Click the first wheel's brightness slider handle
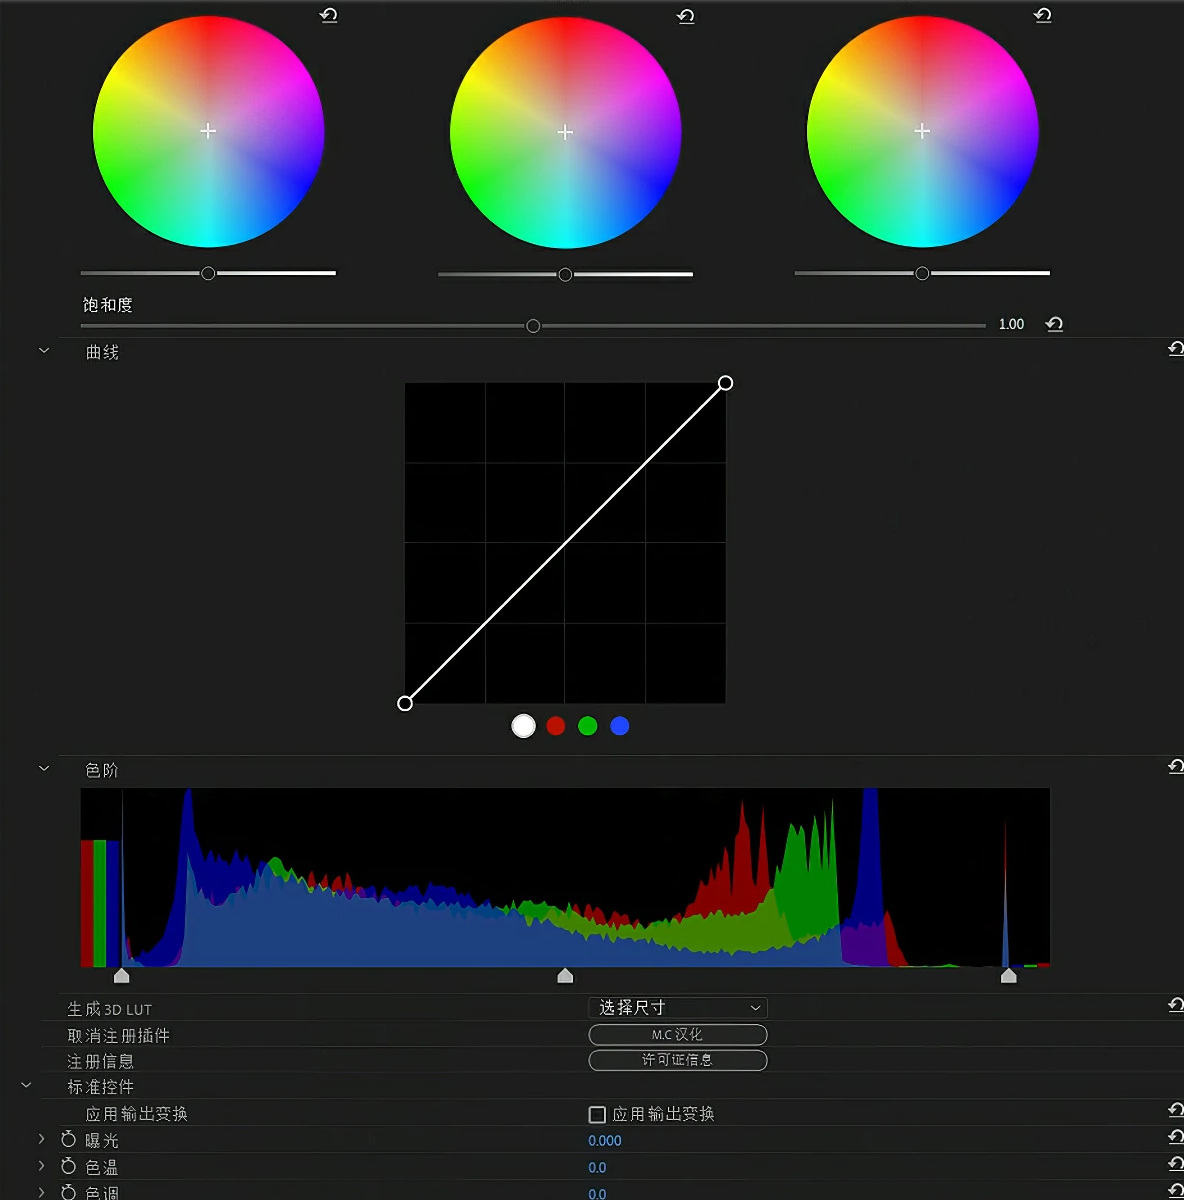This screenshot has width=1184, height=1200. 208,273
